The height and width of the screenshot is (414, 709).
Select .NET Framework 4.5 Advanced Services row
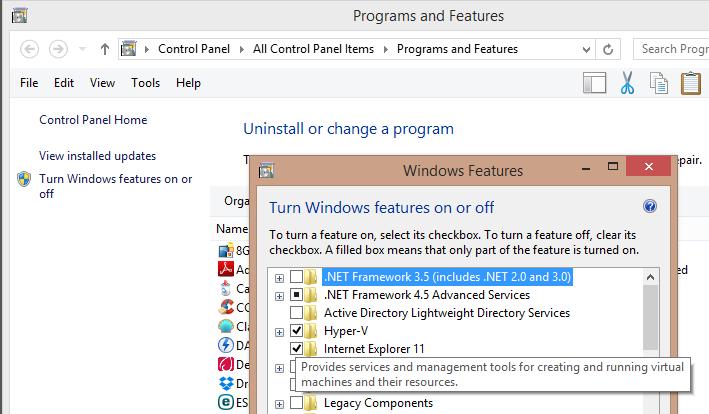coord(427,295)
